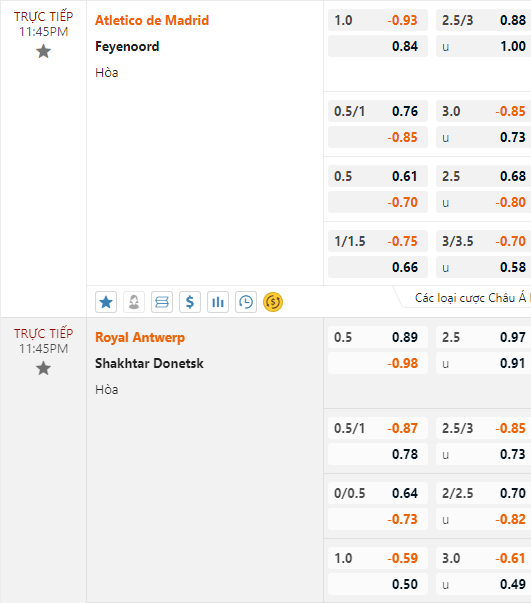This screenshot has height=603, width=531.
Task: Click the dollar sign icon
Action: (x=190, y=302)
